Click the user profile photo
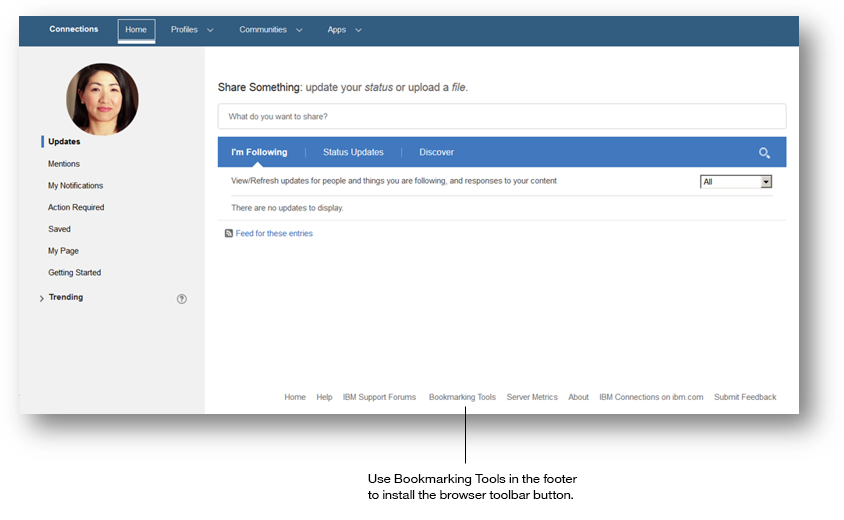Viewport: 844px width, 520px height. click(x=102, y=99)
